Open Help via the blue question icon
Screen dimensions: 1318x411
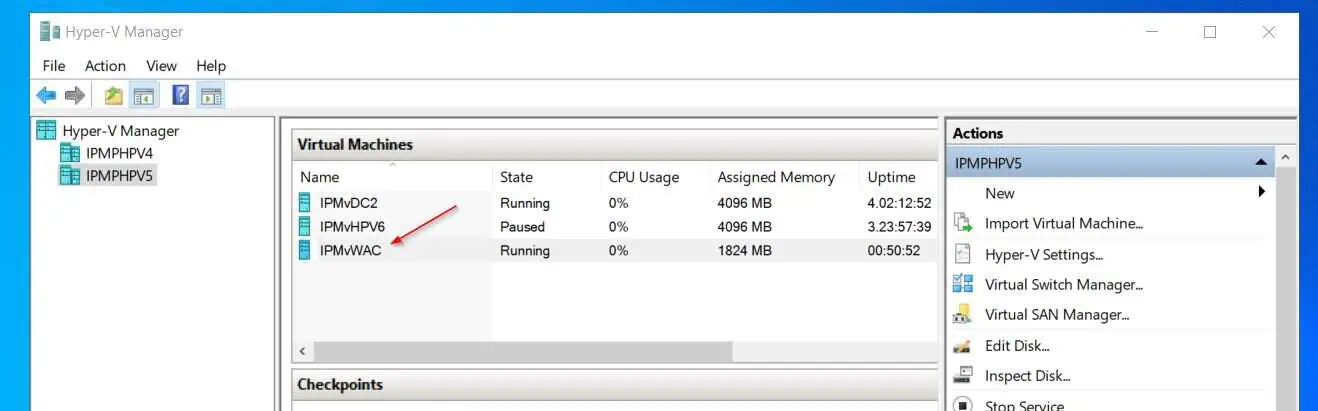pos(181,96)
